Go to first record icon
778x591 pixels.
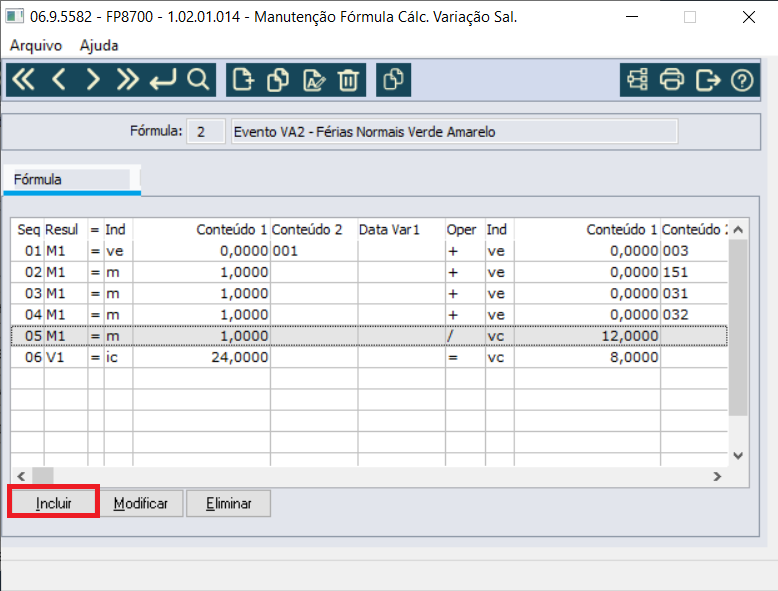(23, 79)
